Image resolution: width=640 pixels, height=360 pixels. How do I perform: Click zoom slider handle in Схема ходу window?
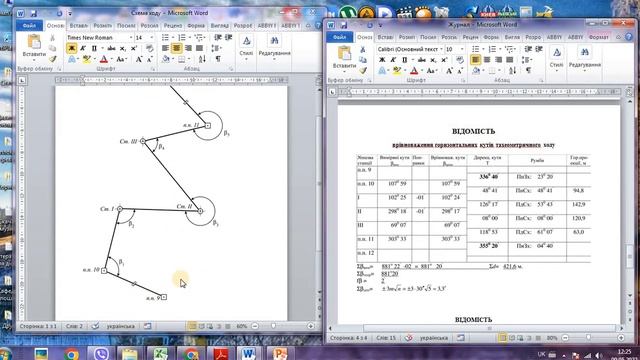[274, 326]
